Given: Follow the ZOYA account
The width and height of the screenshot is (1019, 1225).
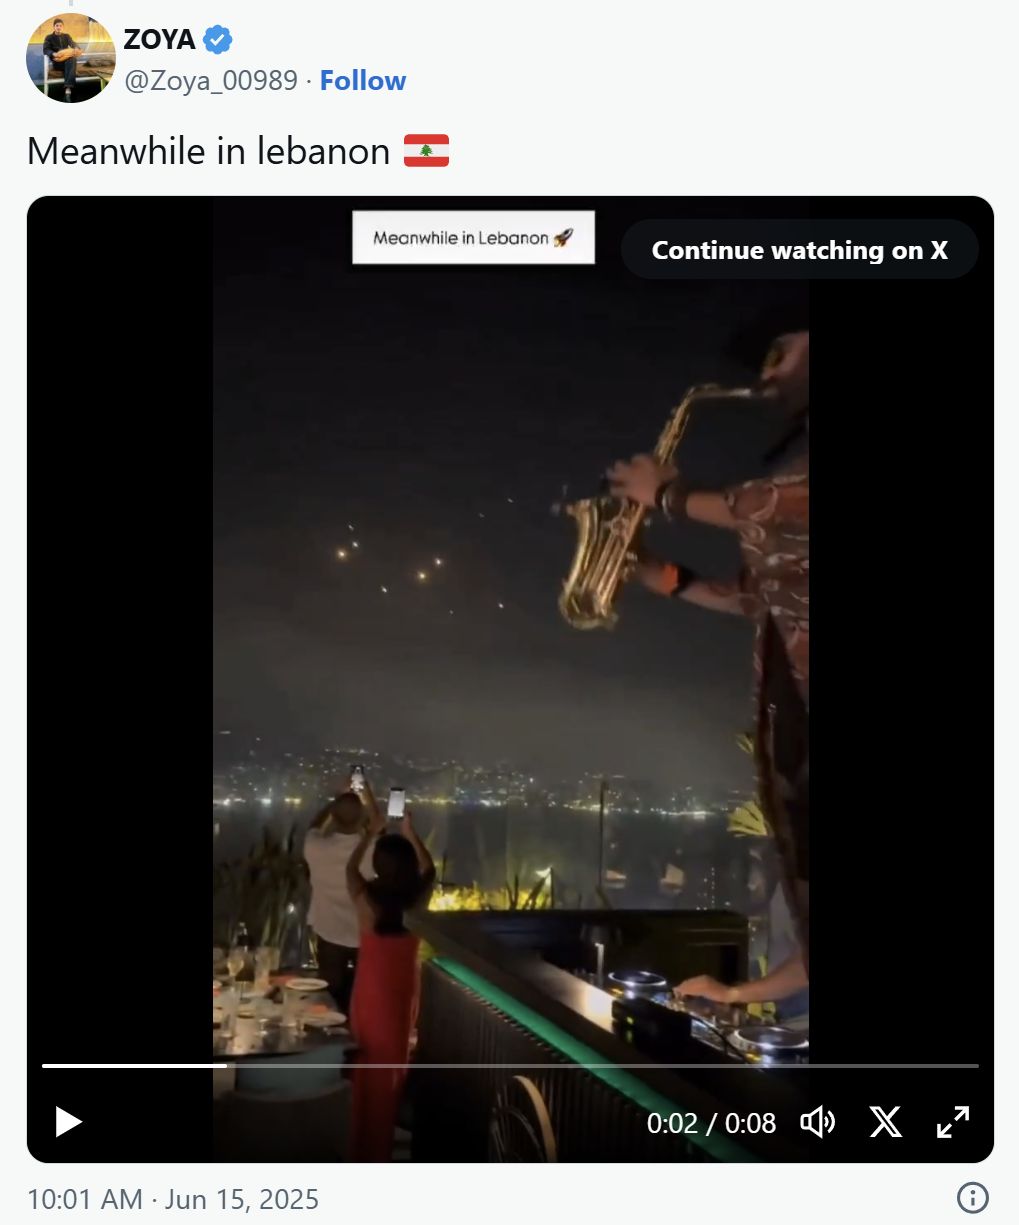Looking at the screenshot, I should pyautogui.click(x=363, y=81).
